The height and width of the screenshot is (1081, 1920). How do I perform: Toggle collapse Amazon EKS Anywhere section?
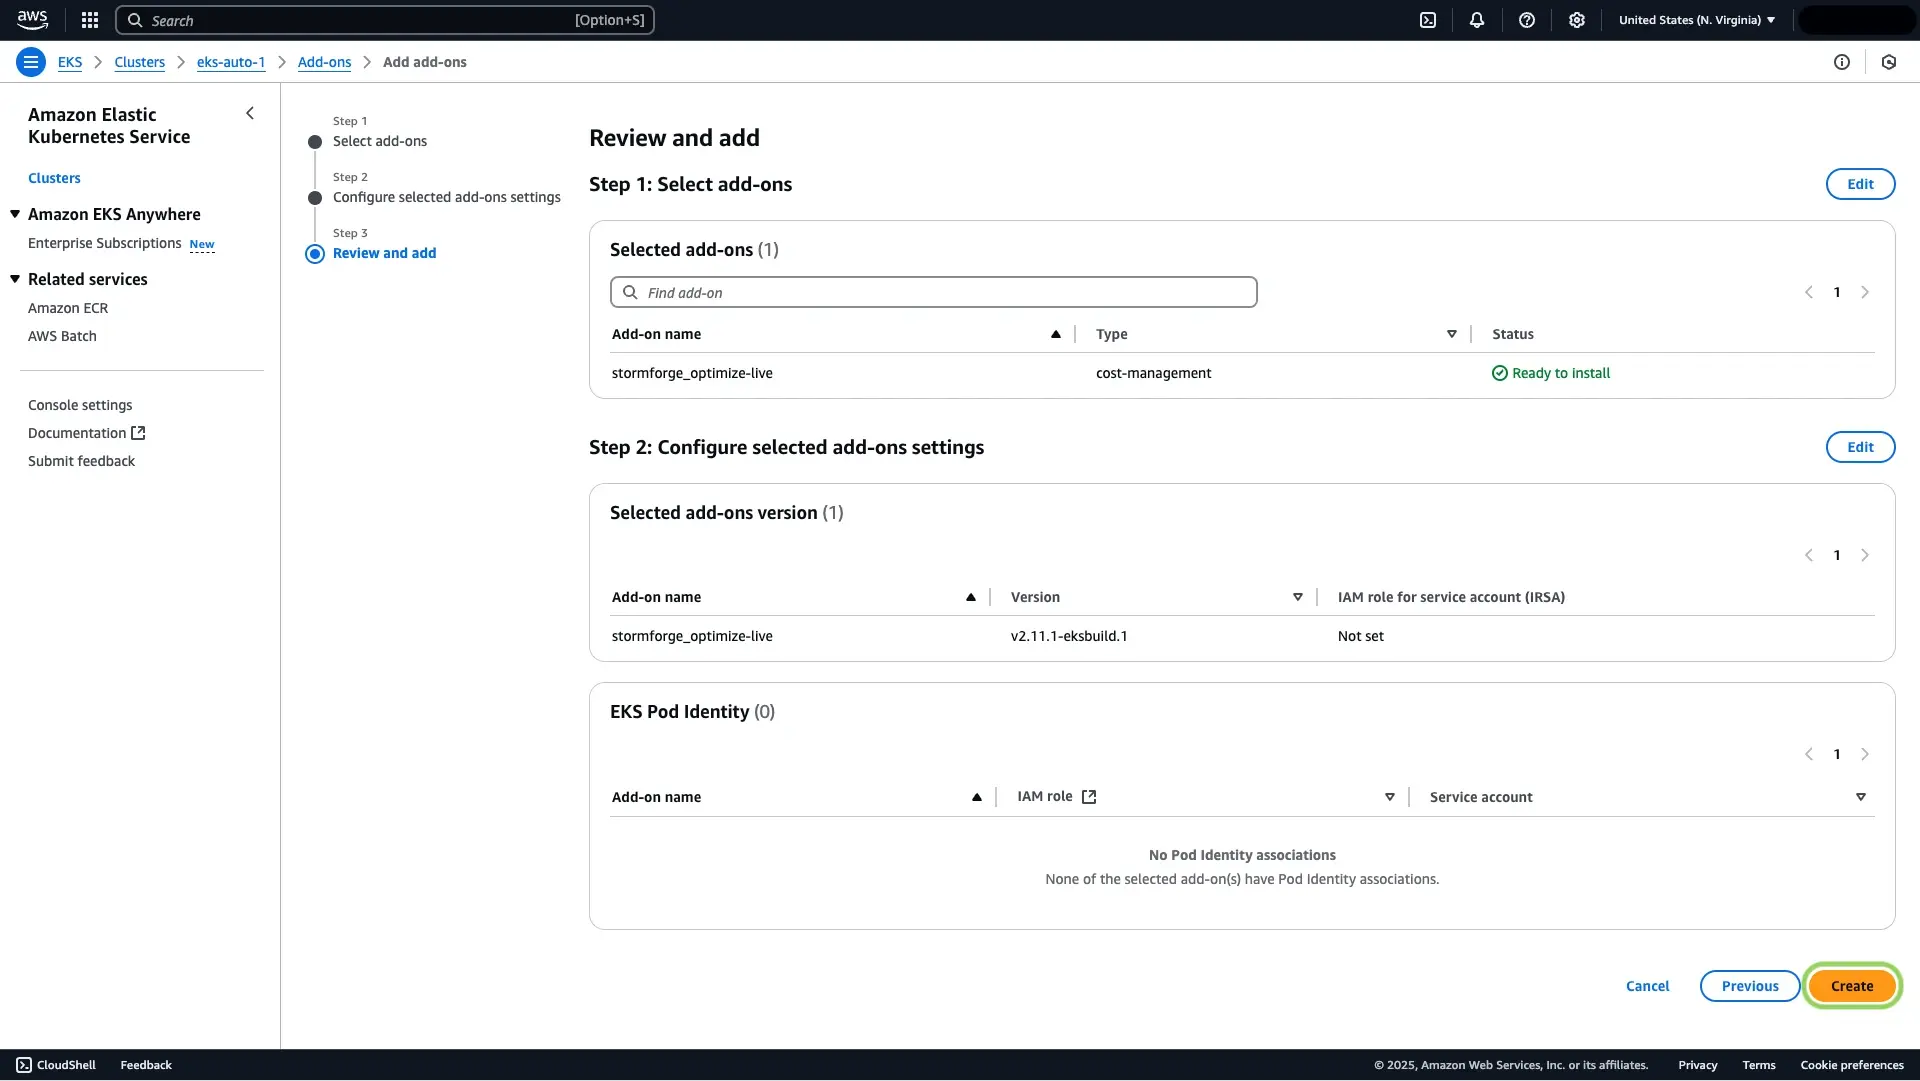coord(15,214)
